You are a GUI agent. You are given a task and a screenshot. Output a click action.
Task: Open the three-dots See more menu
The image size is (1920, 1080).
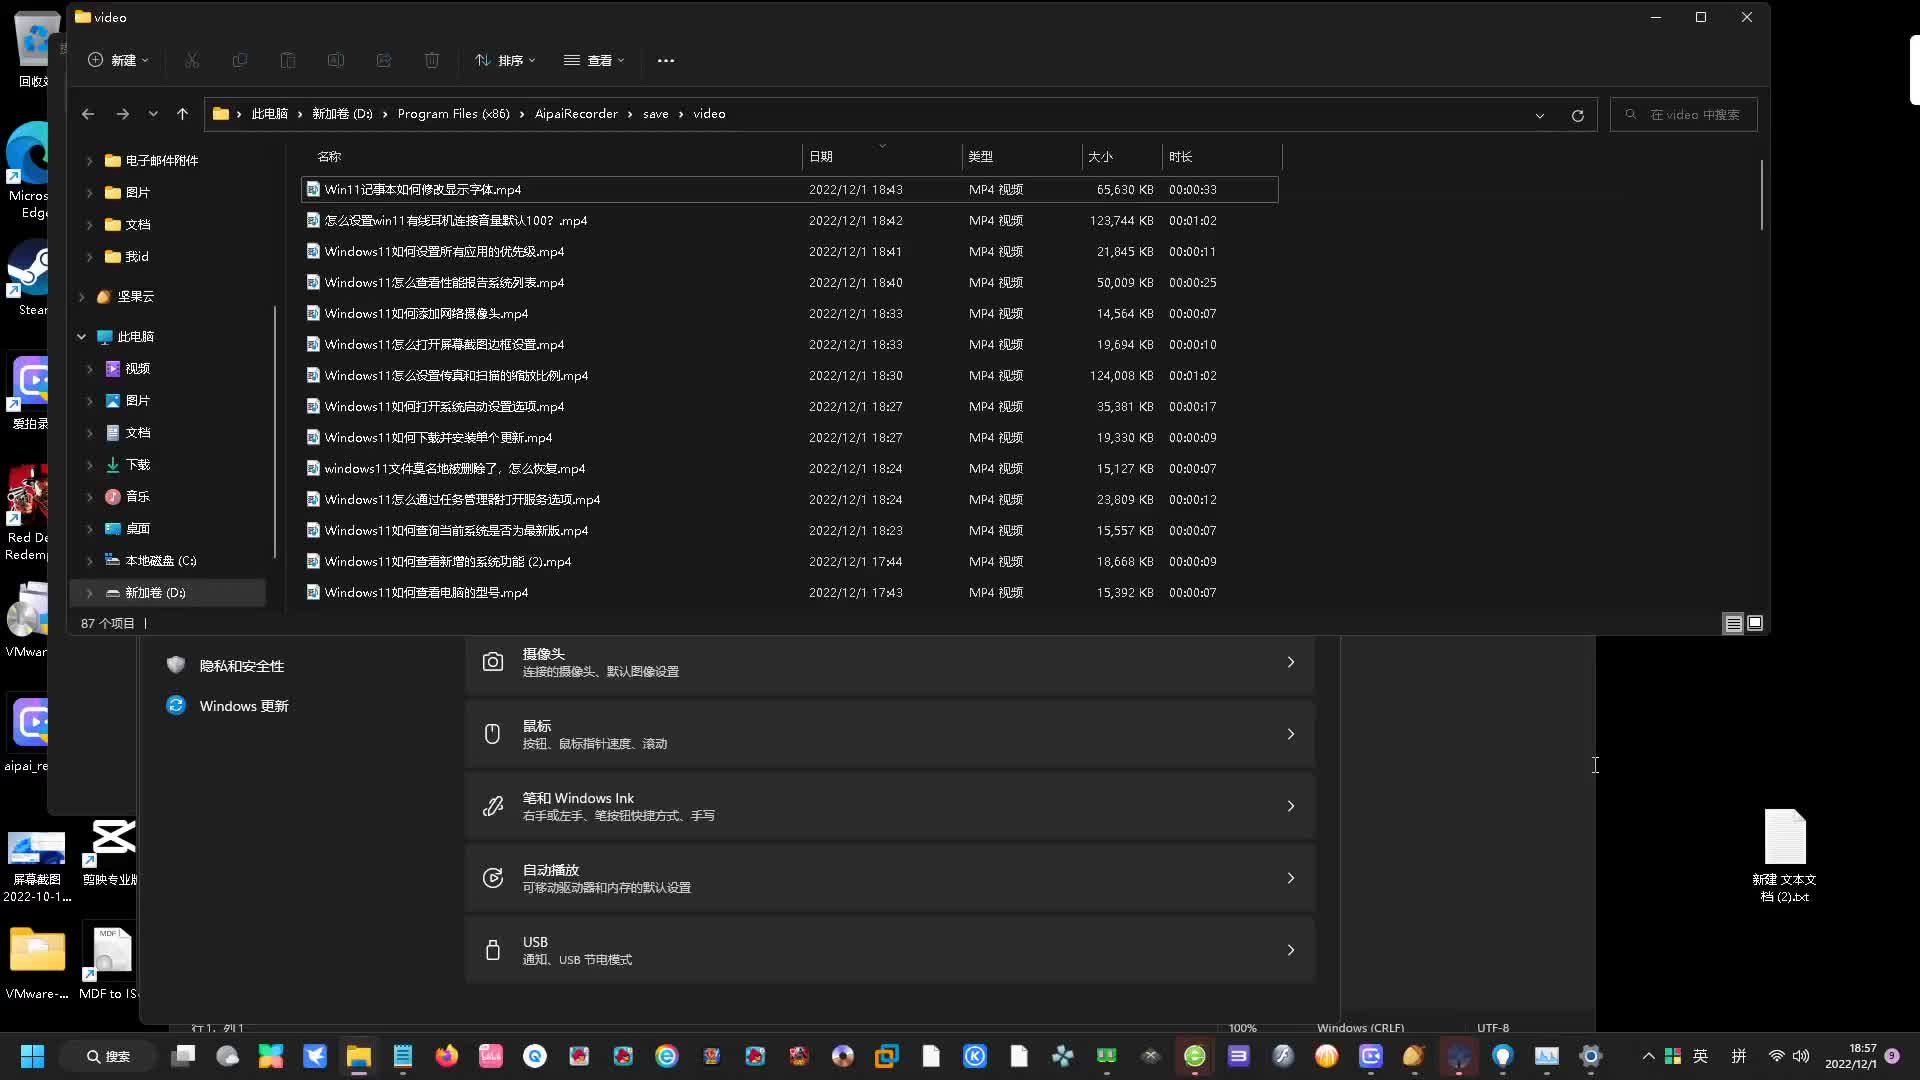pyautogui.click(x=666, y=61)
